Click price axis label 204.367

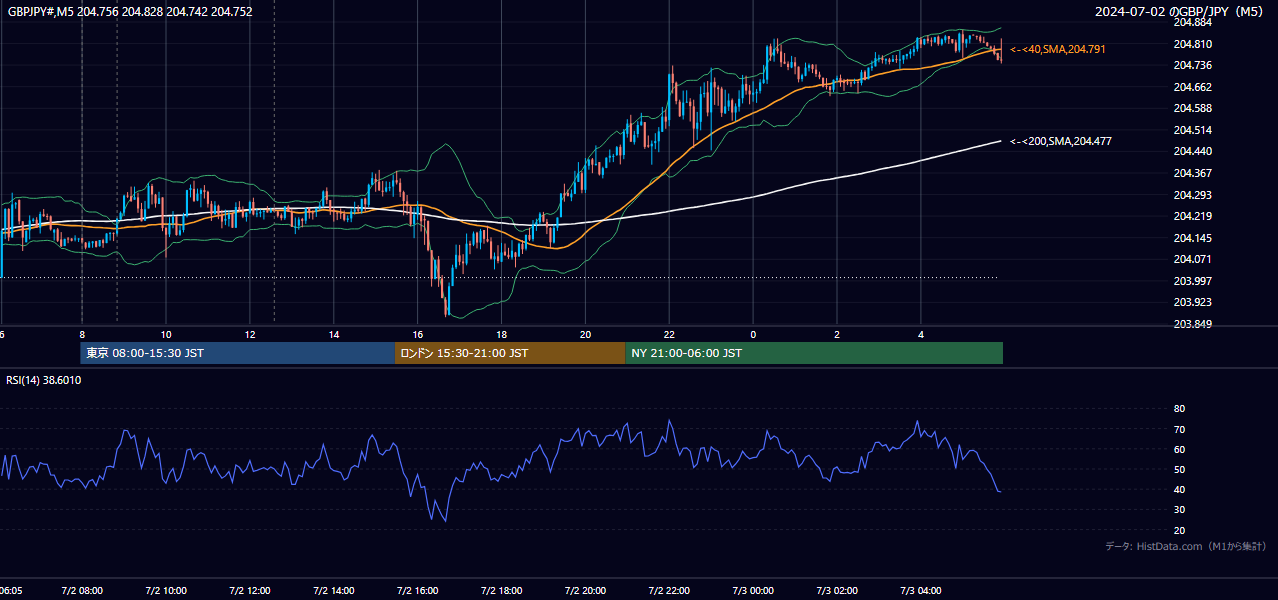point(1192,173)
